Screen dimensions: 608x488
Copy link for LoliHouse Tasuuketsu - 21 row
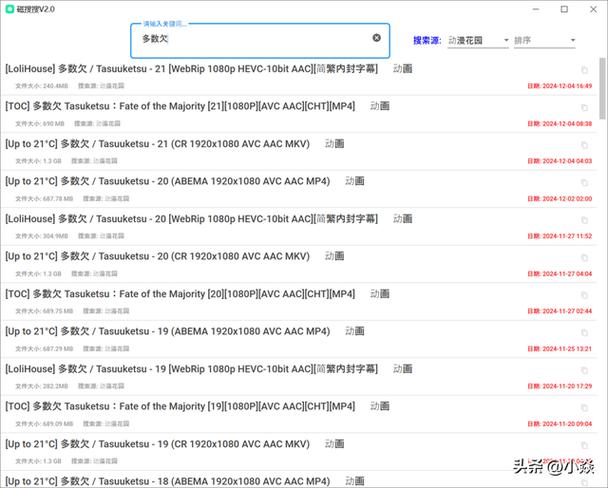584,70
